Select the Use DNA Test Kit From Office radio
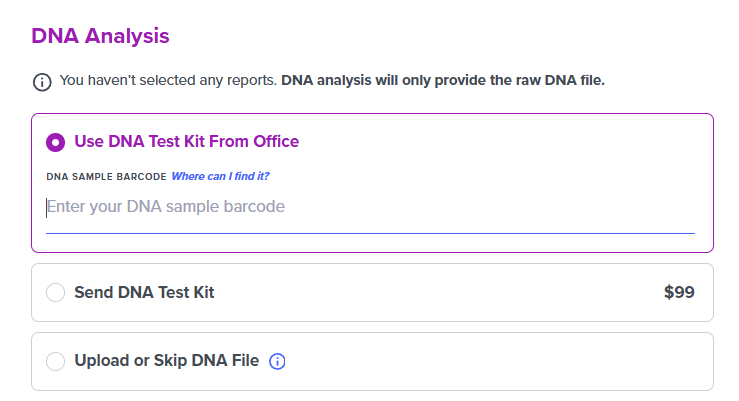 (56, 142)
